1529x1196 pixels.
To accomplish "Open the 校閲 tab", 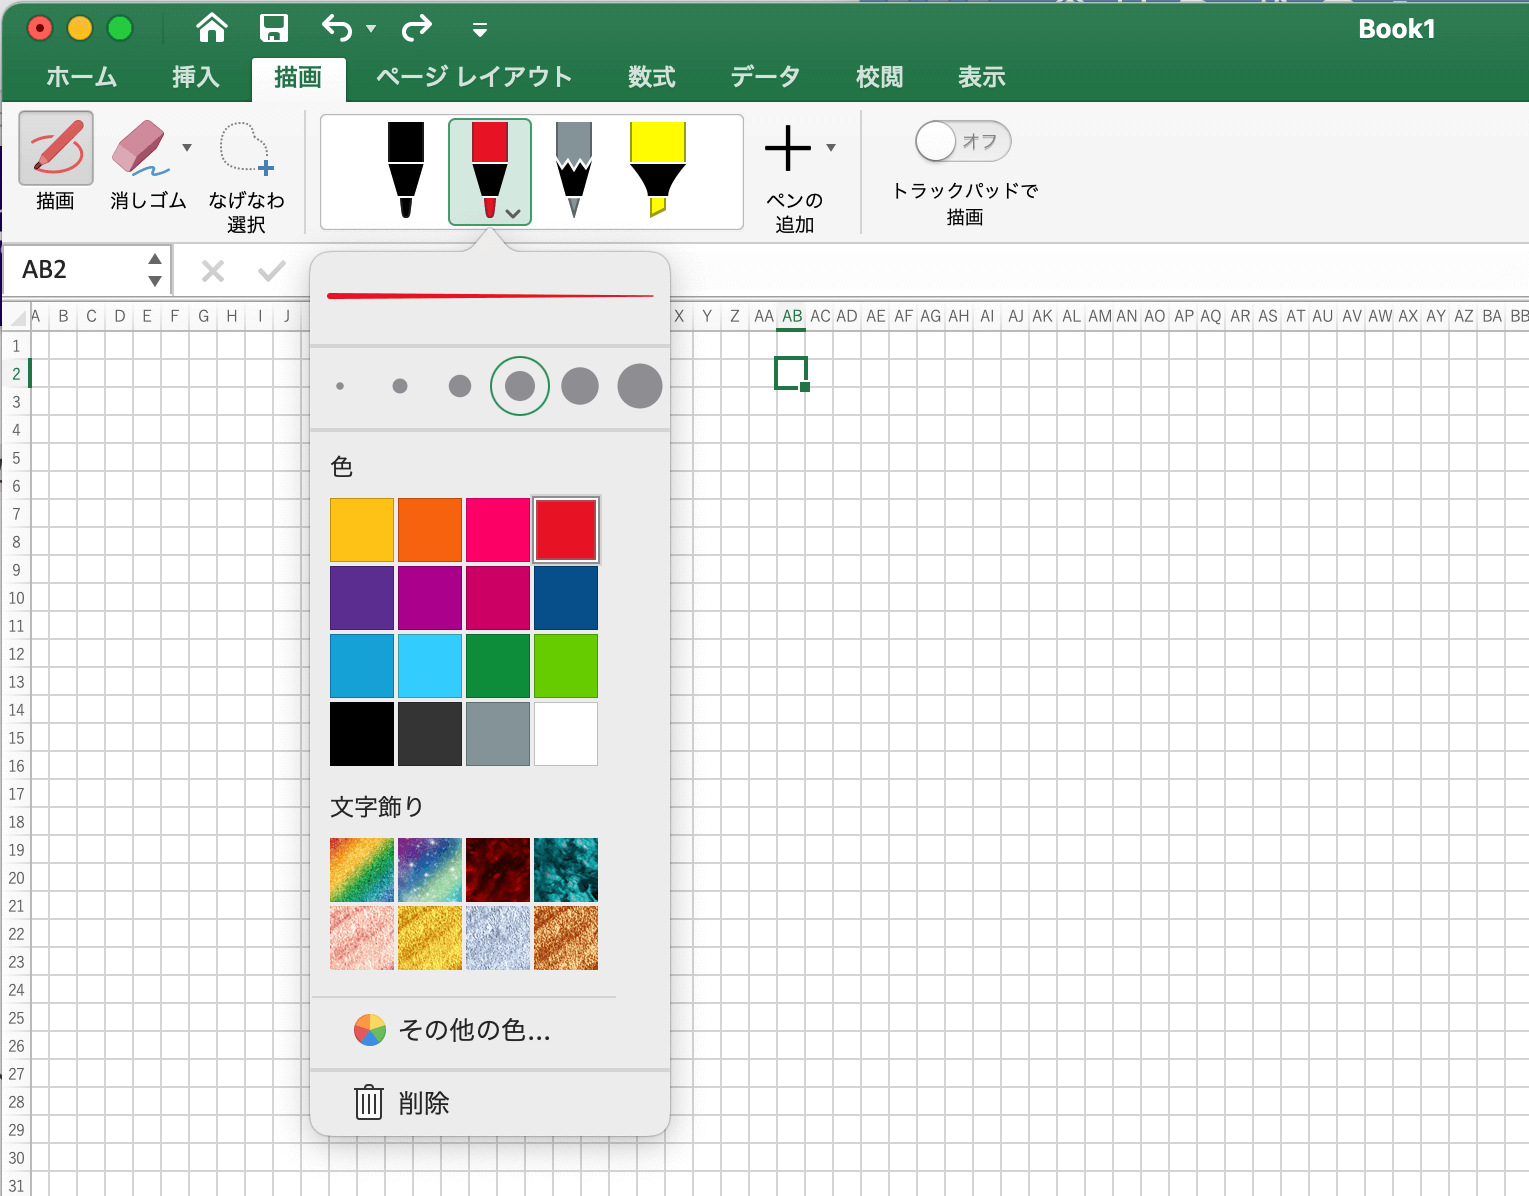I will 880,77.
